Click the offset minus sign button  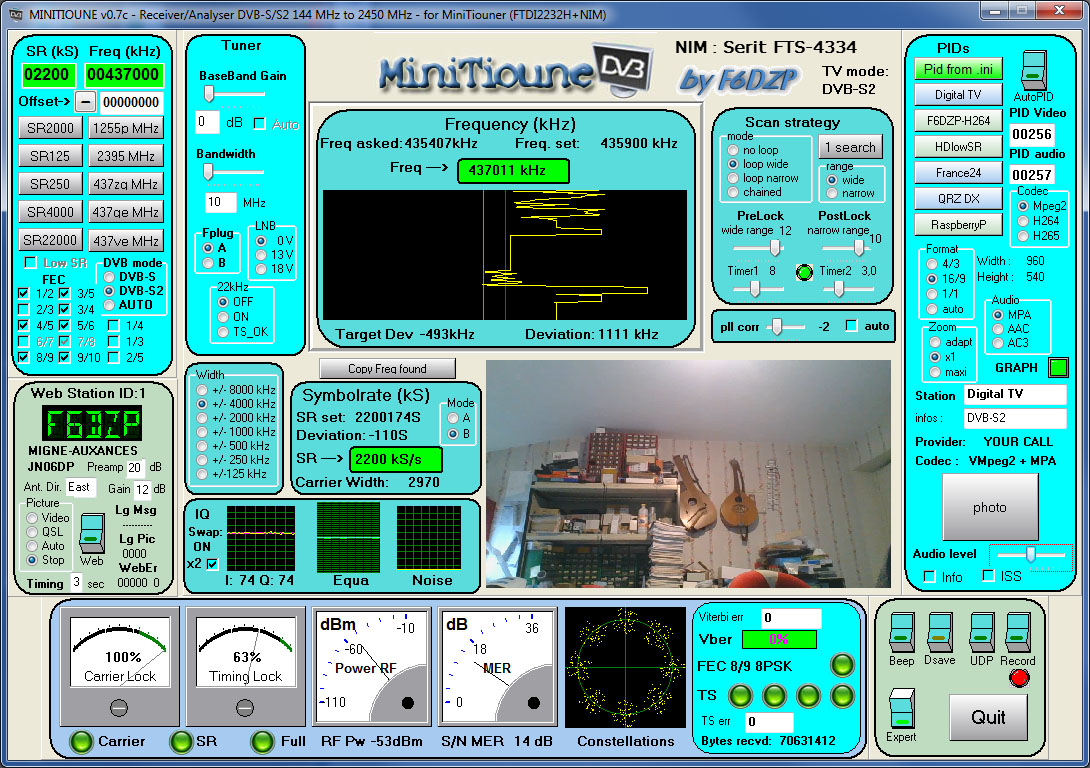pos(85,101)
